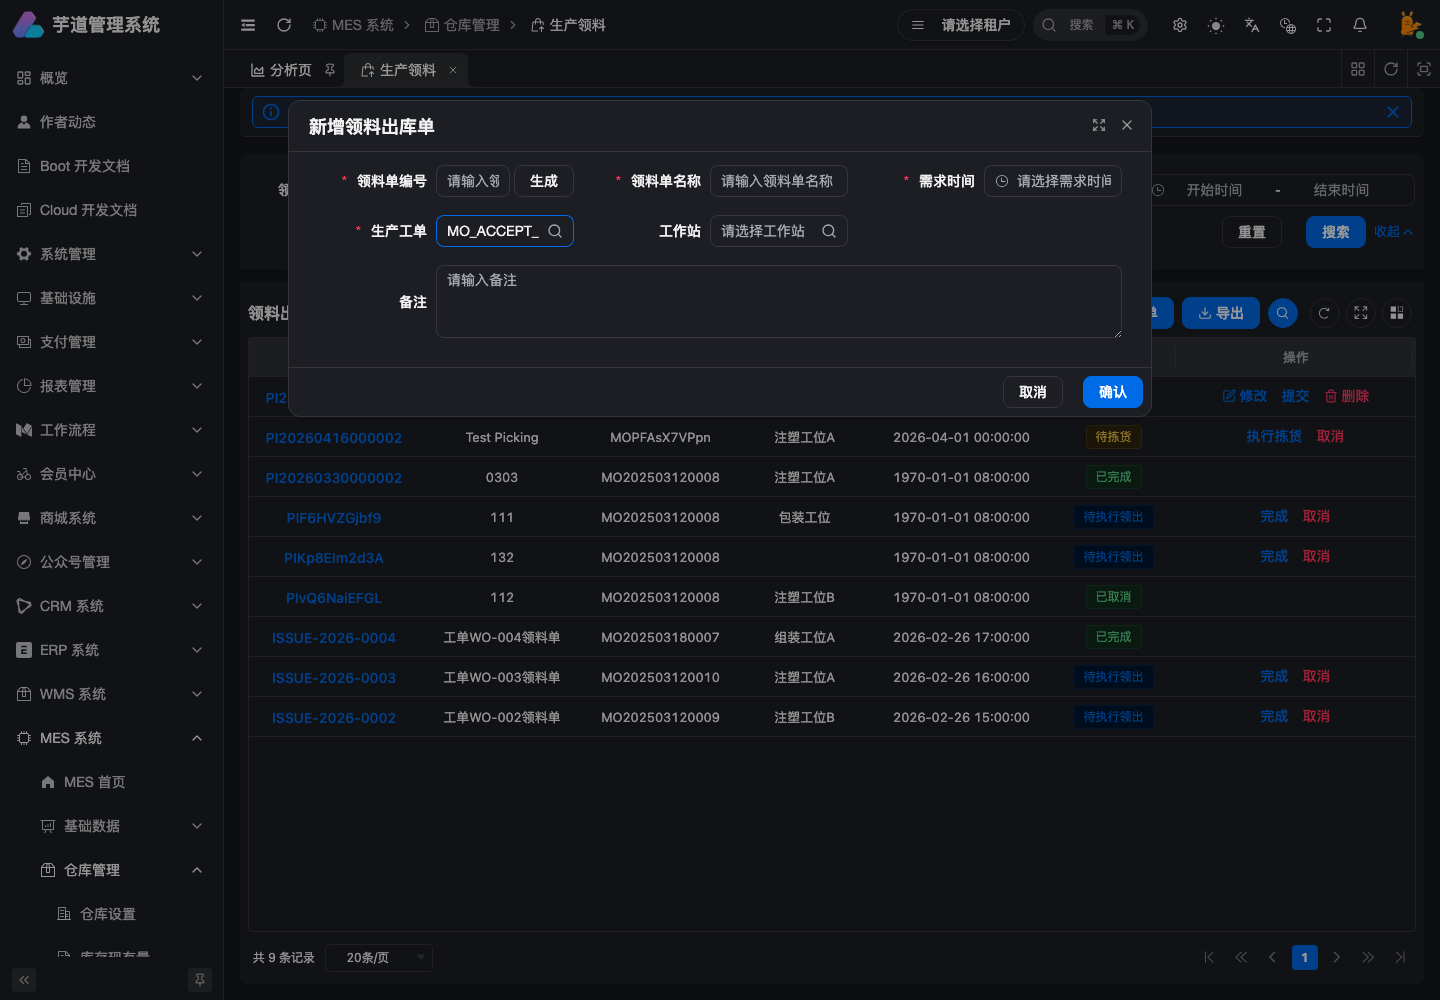1440x1000 pixels.
Task: Open the settings gear icon
Action: tap(1180, 25)
